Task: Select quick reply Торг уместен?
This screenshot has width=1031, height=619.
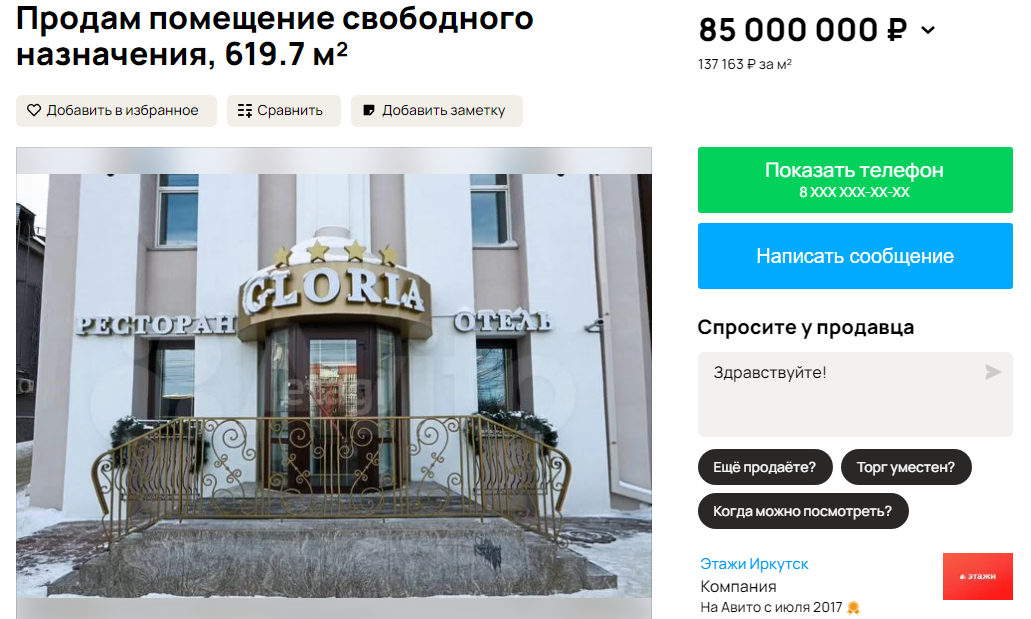Action: (905, 467)
